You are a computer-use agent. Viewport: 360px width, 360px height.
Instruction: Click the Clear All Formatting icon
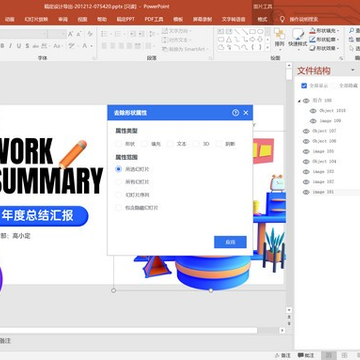click(90, 34)
